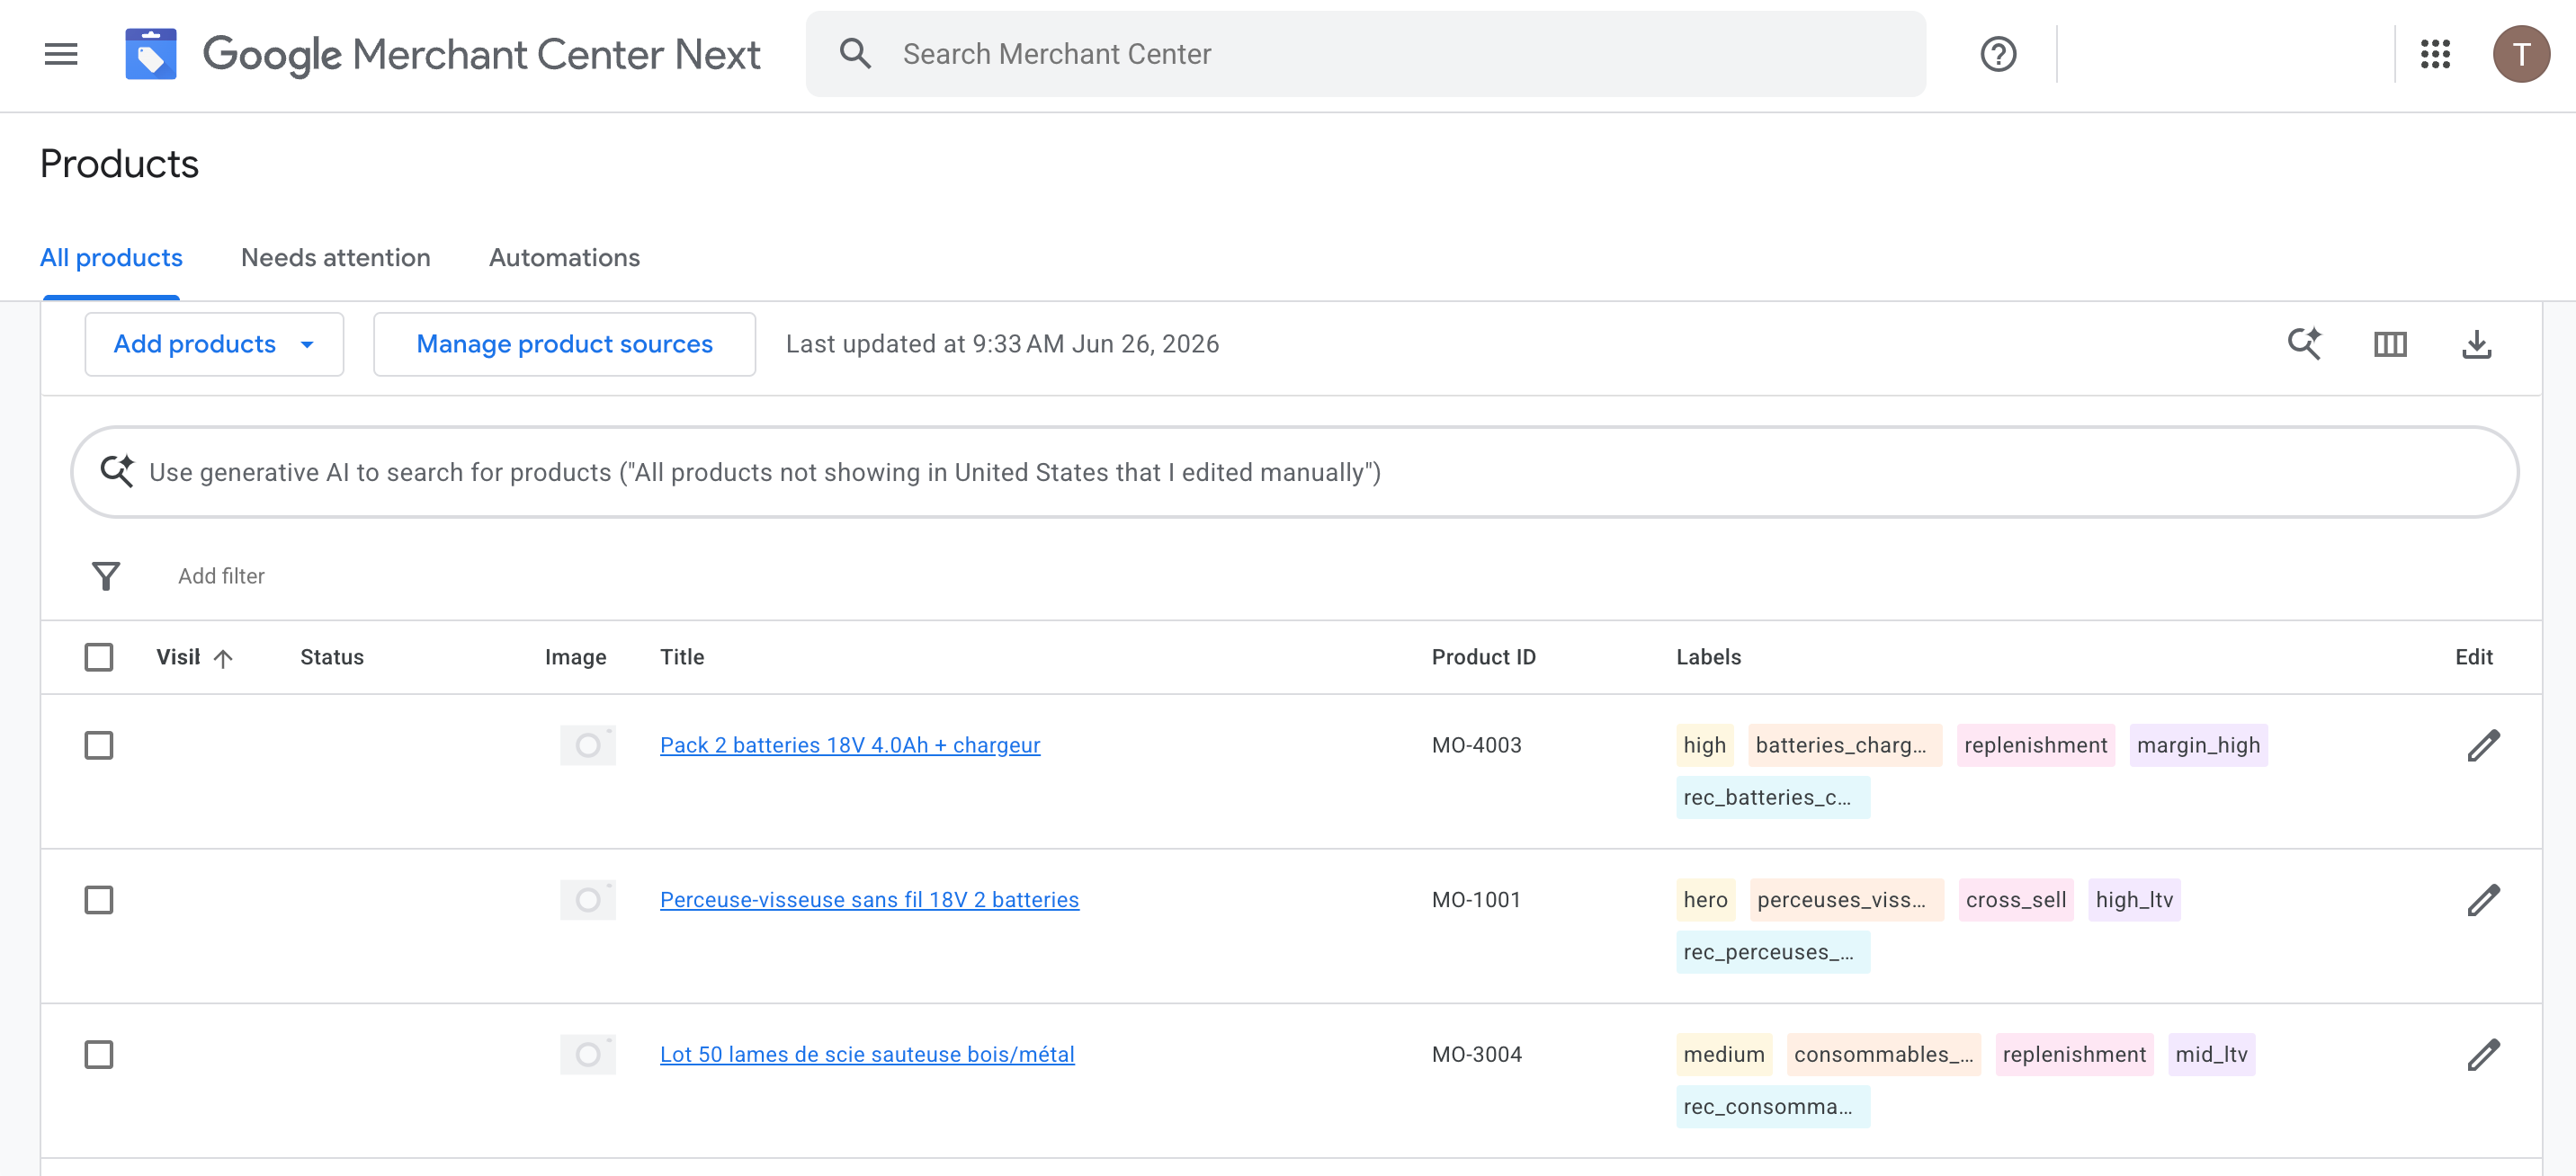2576x1176 pixels.
Task: Click the MO-1001 product ID cell
Action: coord(1476,900)
